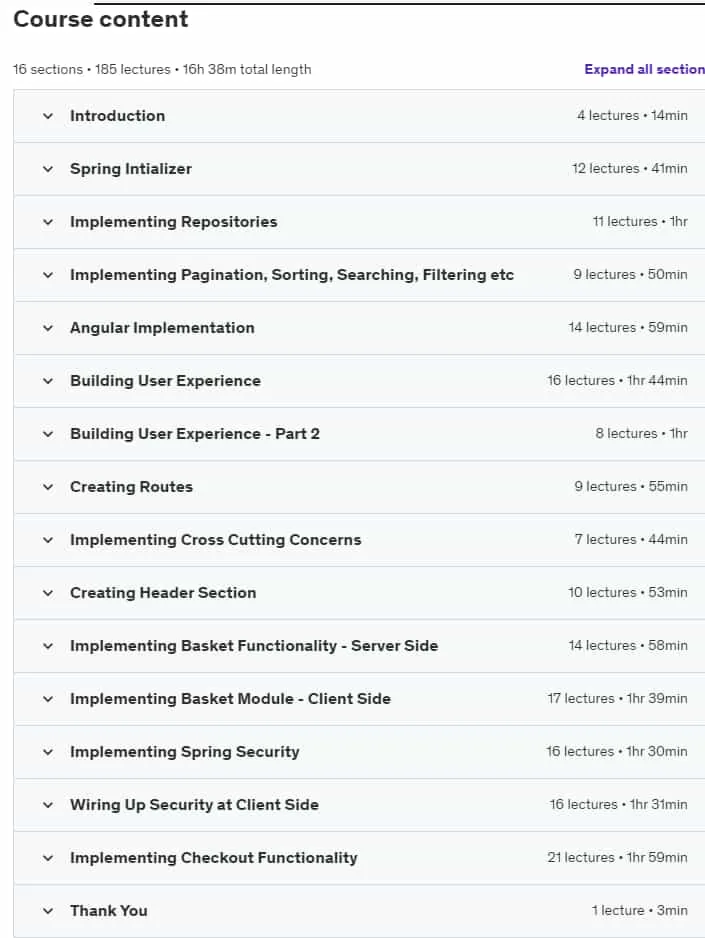
Task: Click chevron beside Building User Experience - Part 2
Action: [x=48, y=434]
